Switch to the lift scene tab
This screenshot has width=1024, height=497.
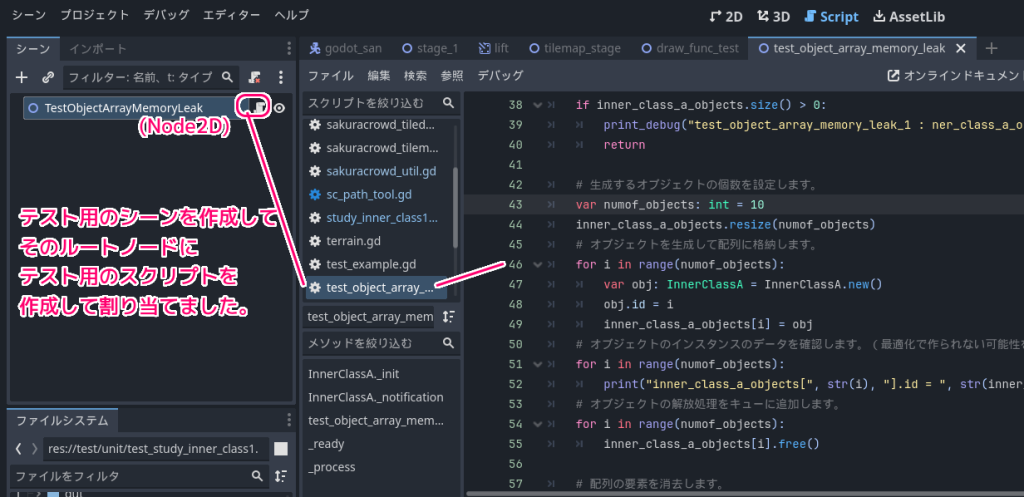click(x=494, y=48)
